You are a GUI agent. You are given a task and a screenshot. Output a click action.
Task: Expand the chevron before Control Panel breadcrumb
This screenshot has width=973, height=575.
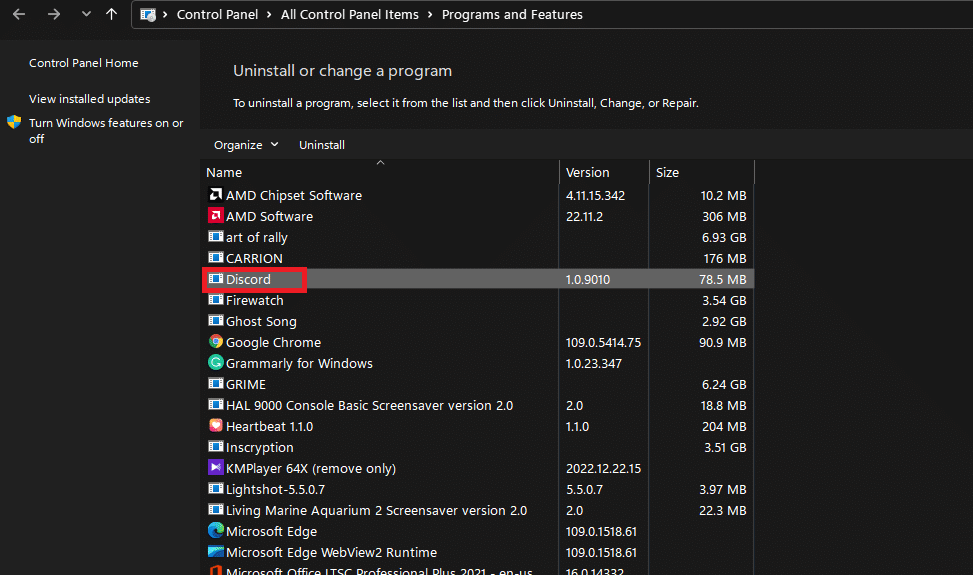click(x=165, y=15)
